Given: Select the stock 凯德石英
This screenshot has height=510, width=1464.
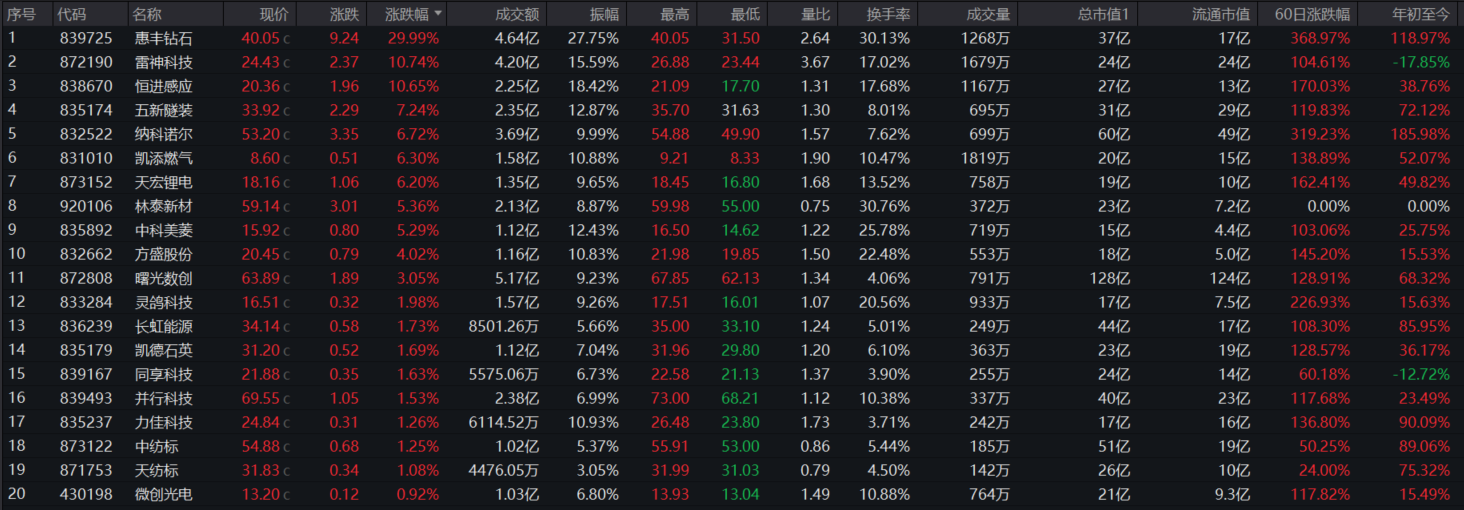Looking at the screenshot, I should pyautogui.click(x=164, y=350).
